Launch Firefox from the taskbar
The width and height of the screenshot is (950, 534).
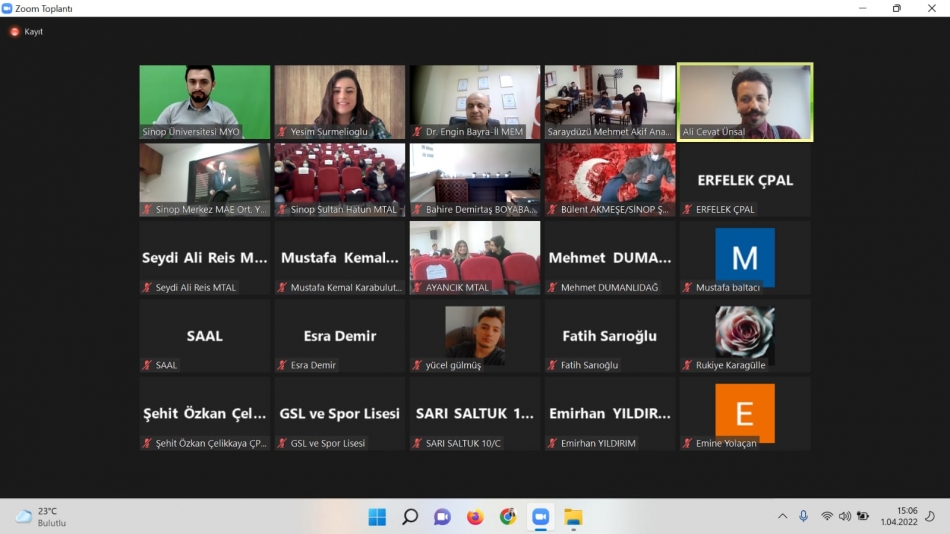(475, 516)
